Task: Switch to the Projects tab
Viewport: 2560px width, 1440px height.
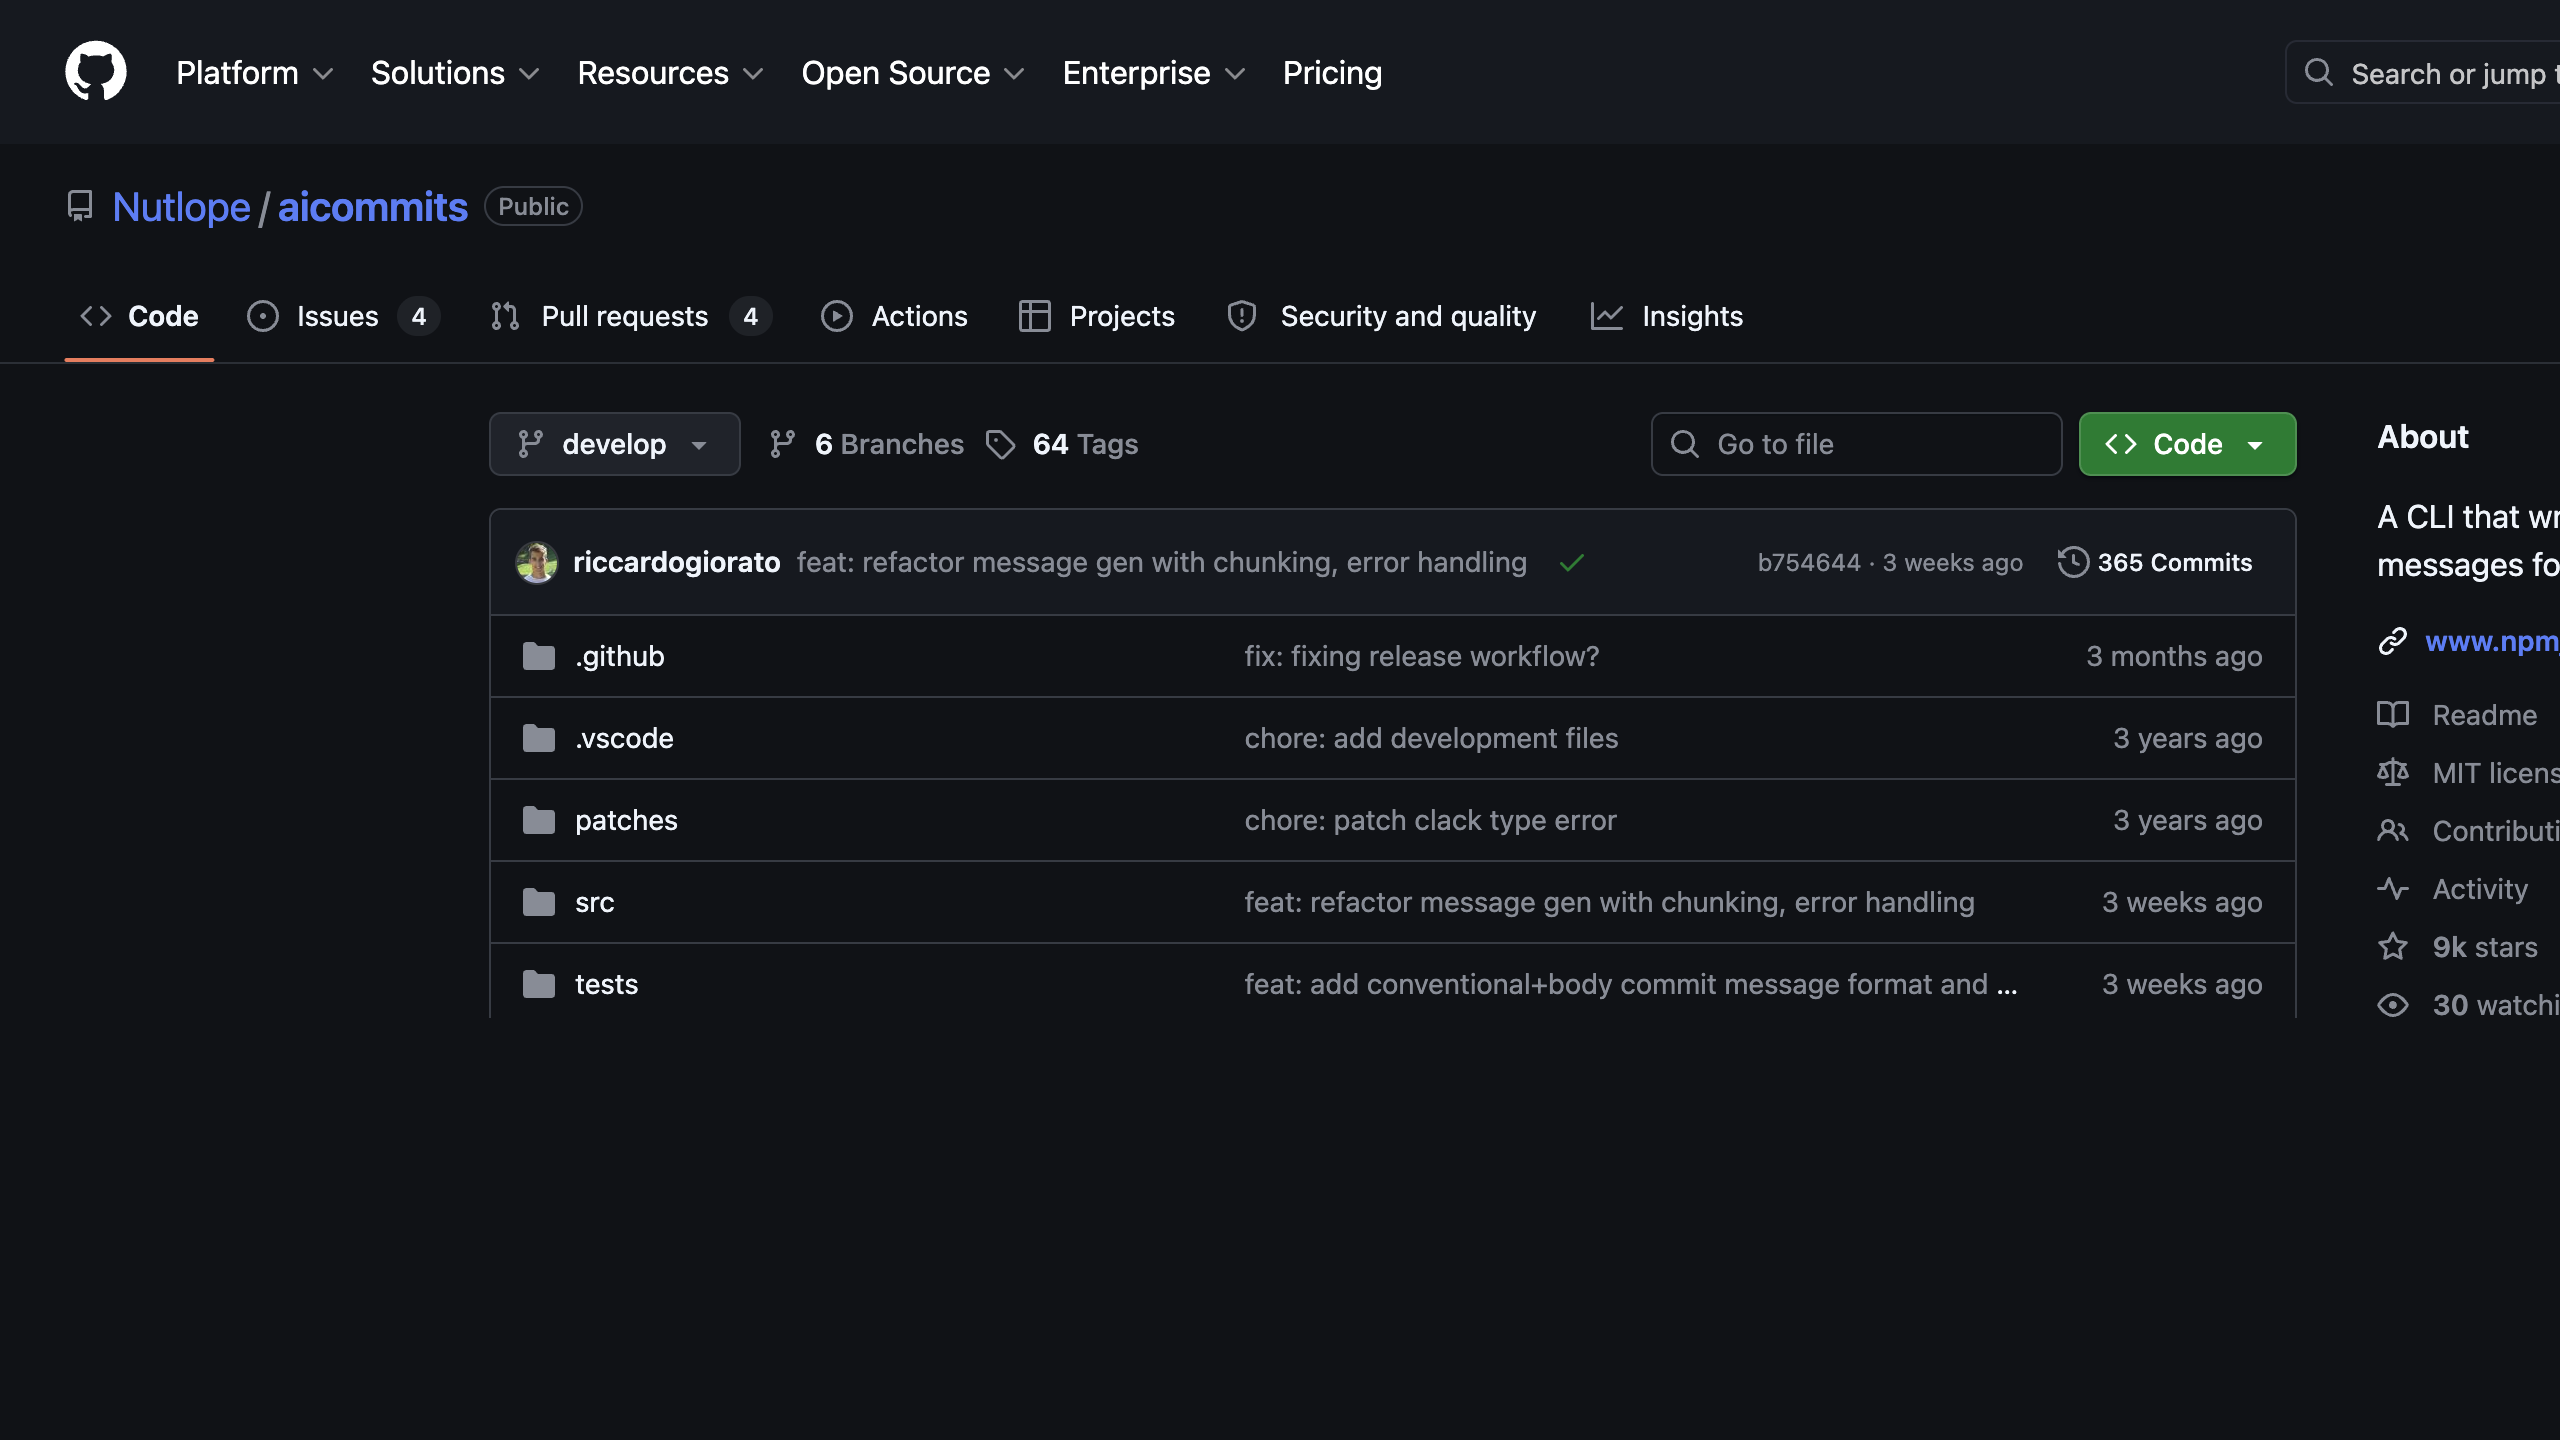Action: pyautogui.click(x=1097, y=316)
